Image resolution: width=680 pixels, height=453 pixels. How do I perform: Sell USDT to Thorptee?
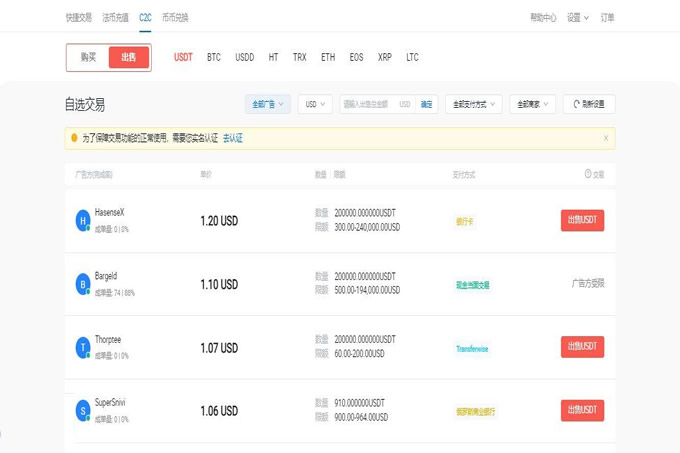coord(582,347)
